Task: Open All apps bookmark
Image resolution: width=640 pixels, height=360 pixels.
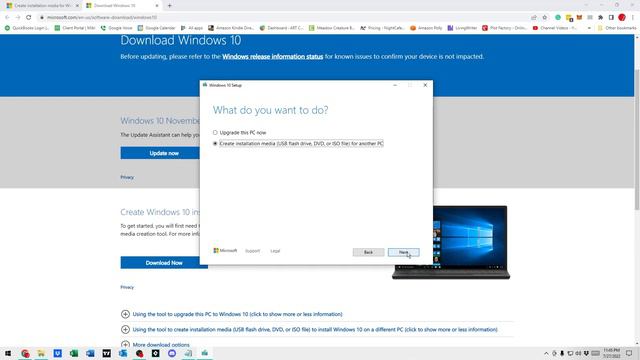Action: click(x=191, y=28)
